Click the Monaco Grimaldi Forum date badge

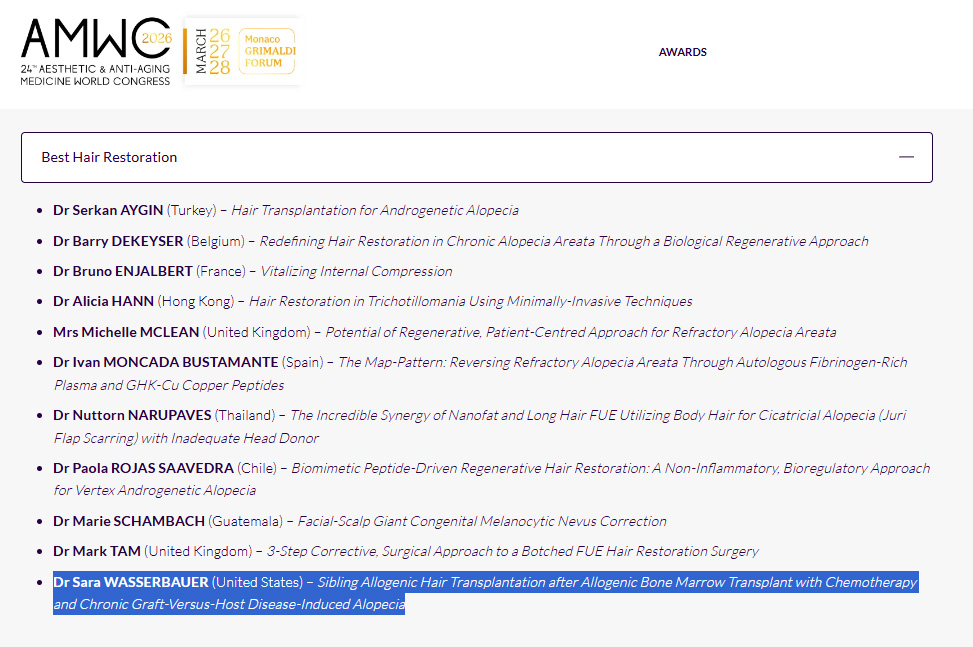243,51
